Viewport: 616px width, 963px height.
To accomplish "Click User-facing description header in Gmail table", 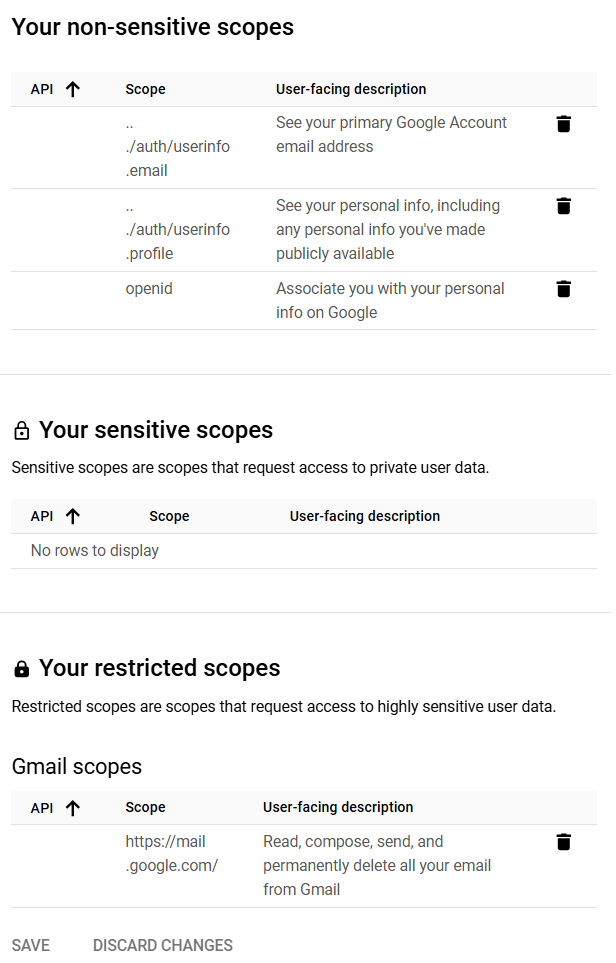I will coord(338,807).
